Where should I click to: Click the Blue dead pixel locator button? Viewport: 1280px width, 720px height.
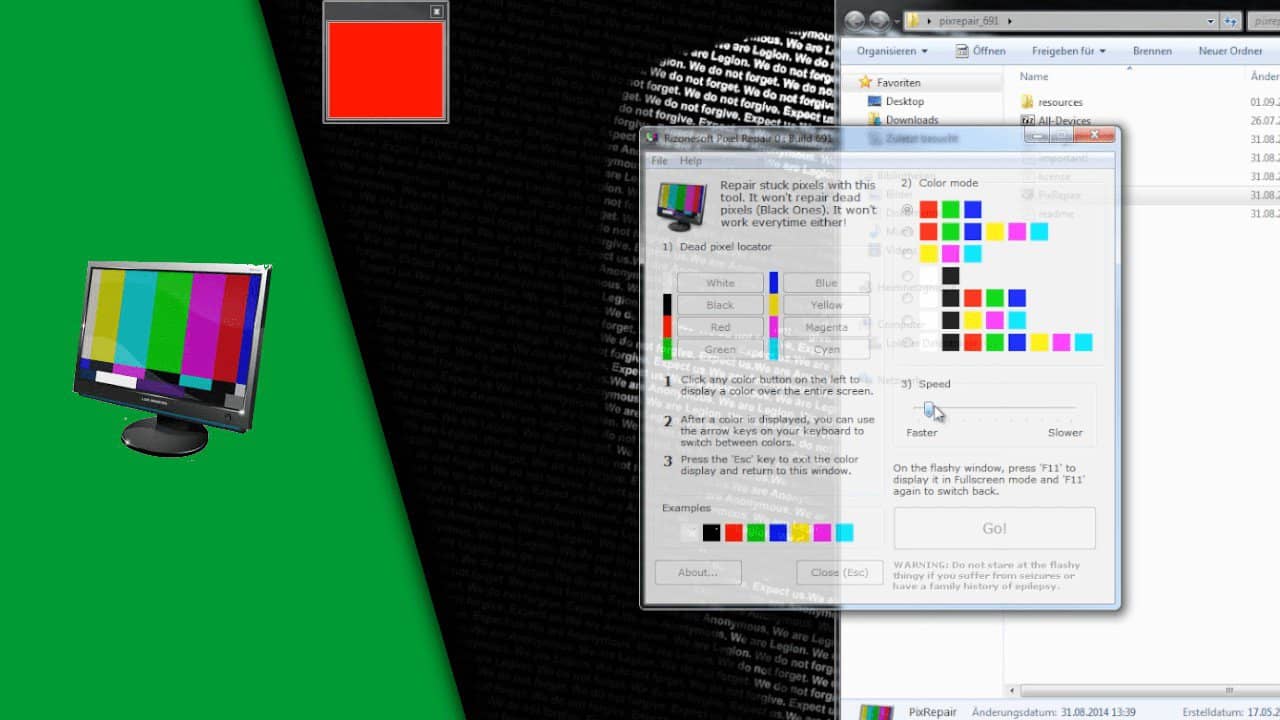[x=826, y=283]
